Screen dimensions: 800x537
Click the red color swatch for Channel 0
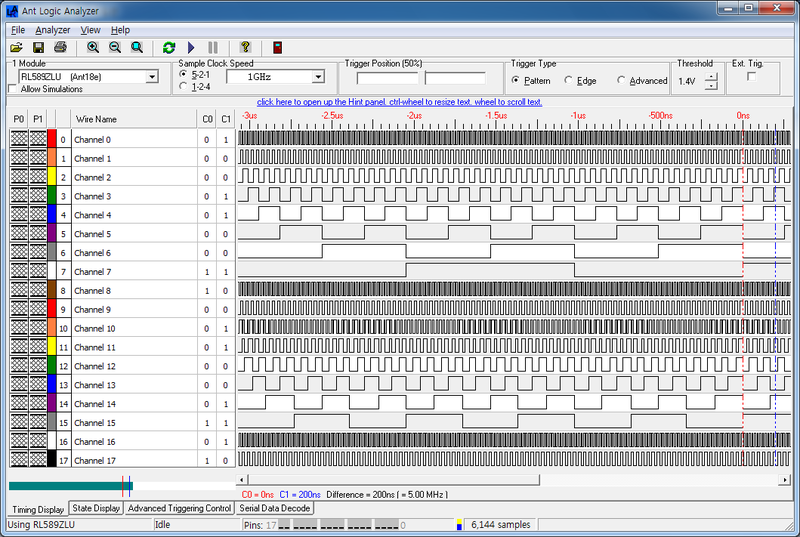click(x=52, y=140)
